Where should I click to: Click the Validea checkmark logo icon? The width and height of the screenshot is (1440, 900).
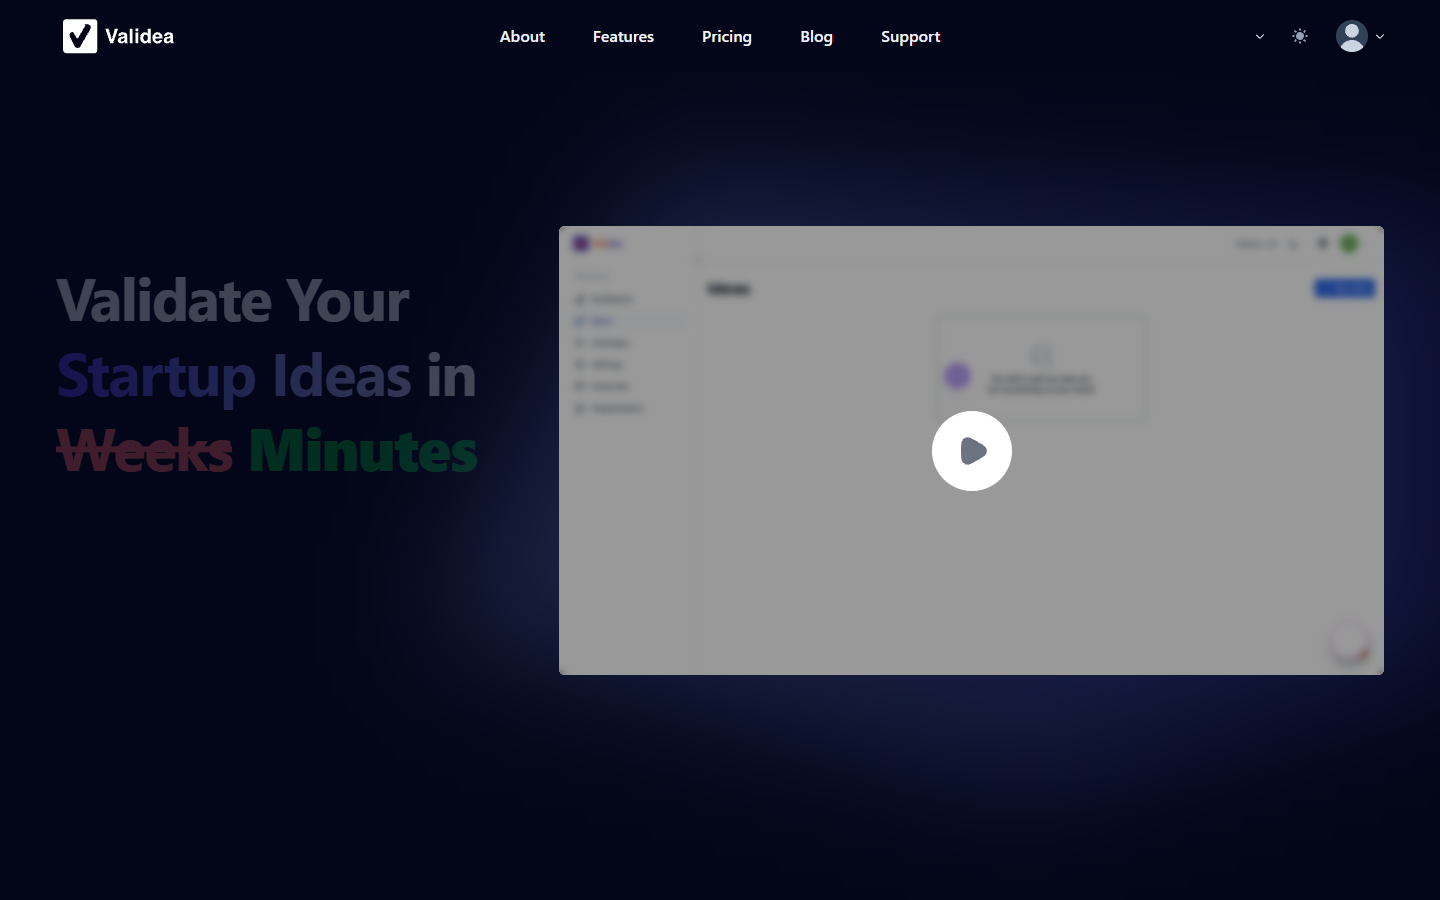(80, 36)
